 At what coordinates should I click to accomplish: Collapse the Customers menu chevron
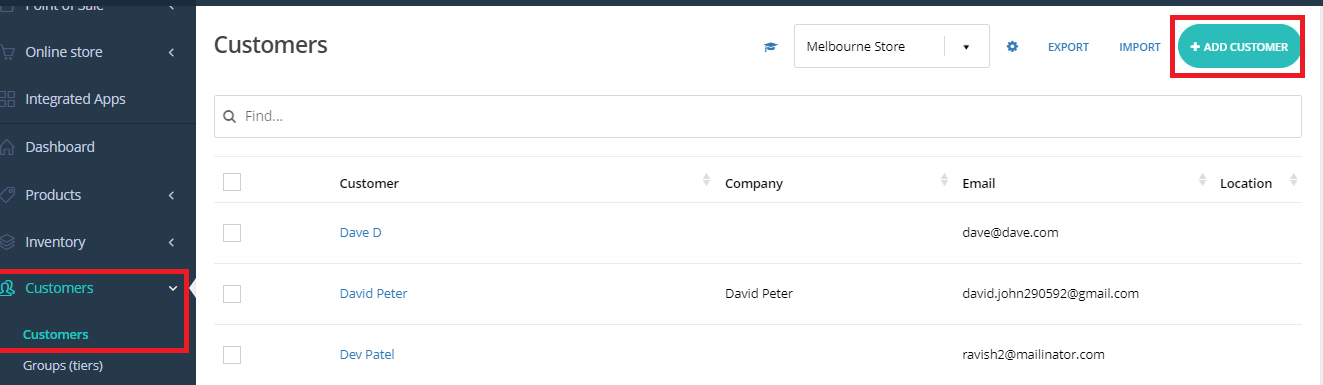click(x=172, y=288)
